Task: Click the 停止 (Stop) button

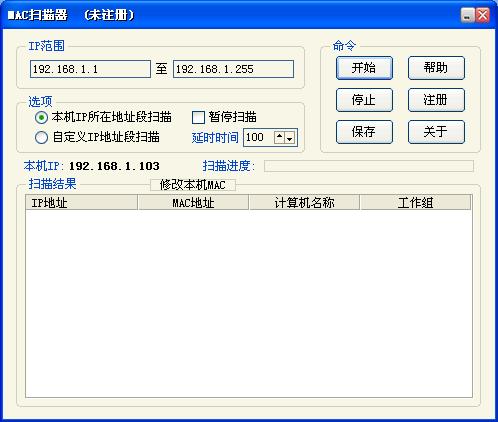Action: click(x=364, y=100)
